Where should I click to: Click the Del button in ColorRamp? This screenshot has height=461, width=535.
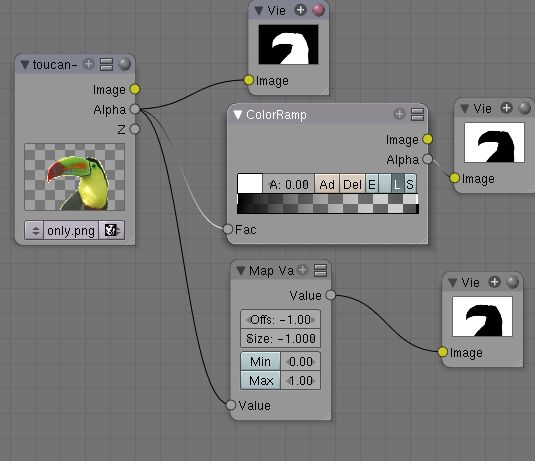point(352,184)
